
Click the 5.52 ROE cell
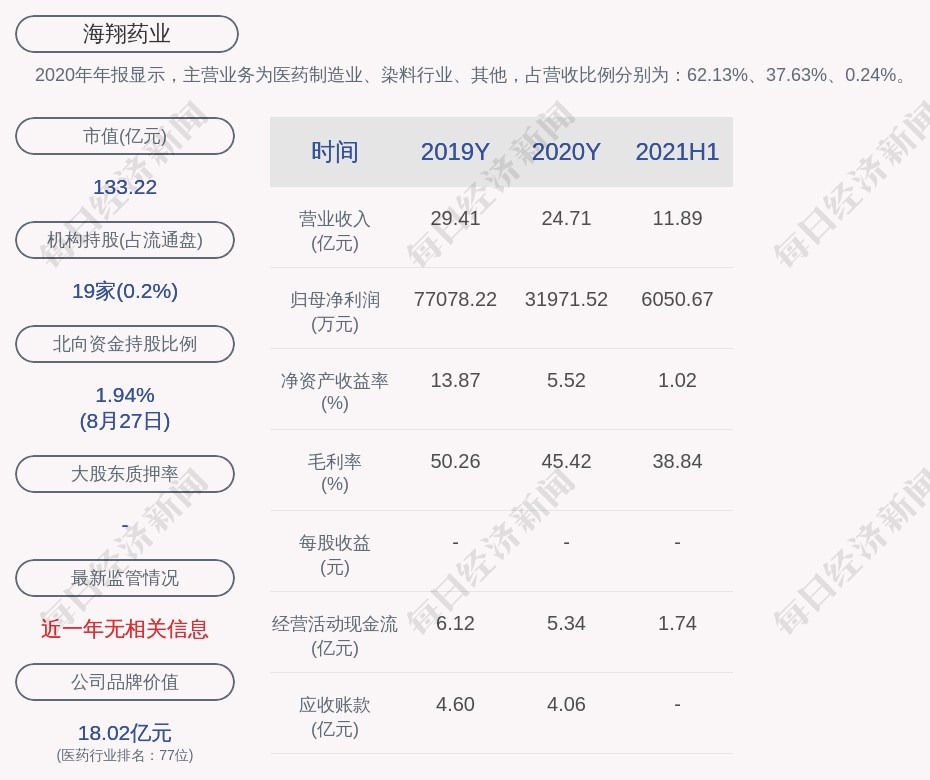[566, 380]
